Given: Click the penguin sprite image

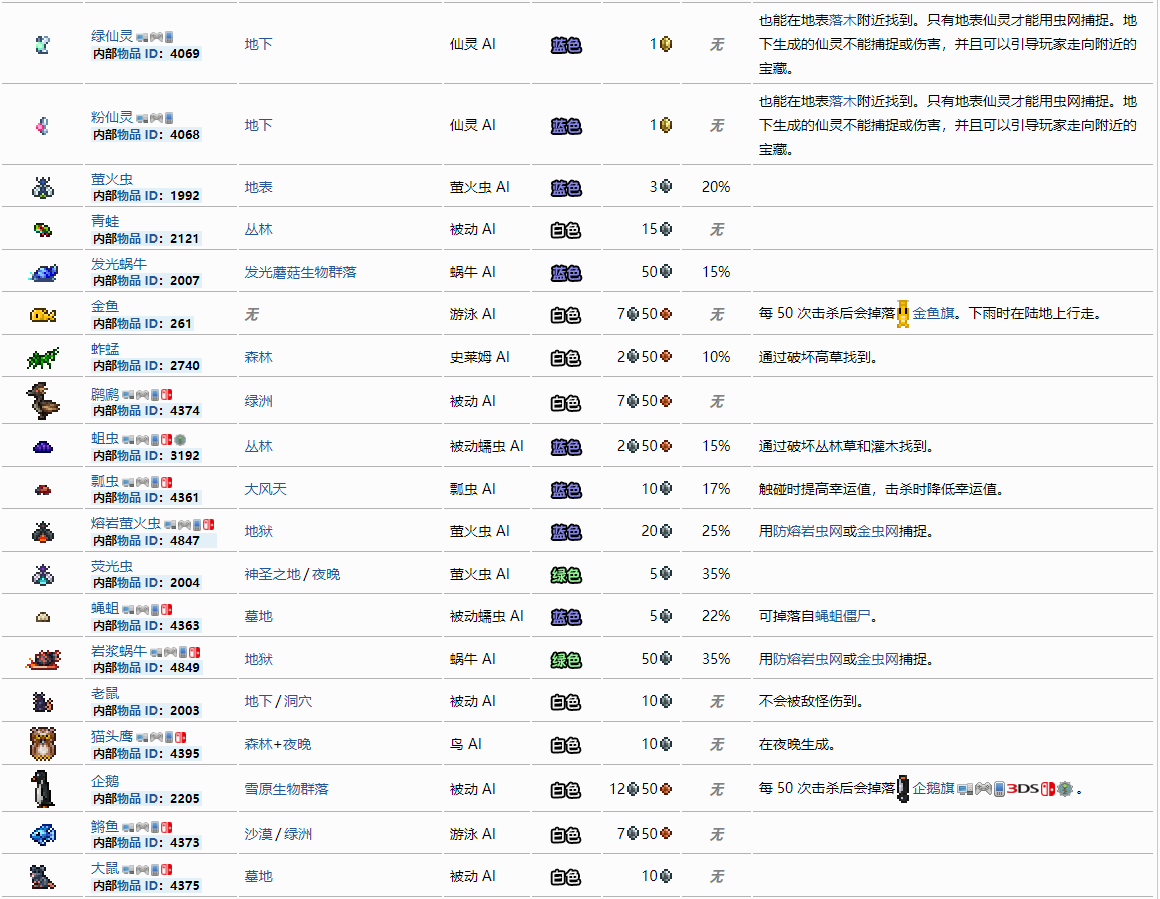Looking at the screenshot, I should (43, 789).
